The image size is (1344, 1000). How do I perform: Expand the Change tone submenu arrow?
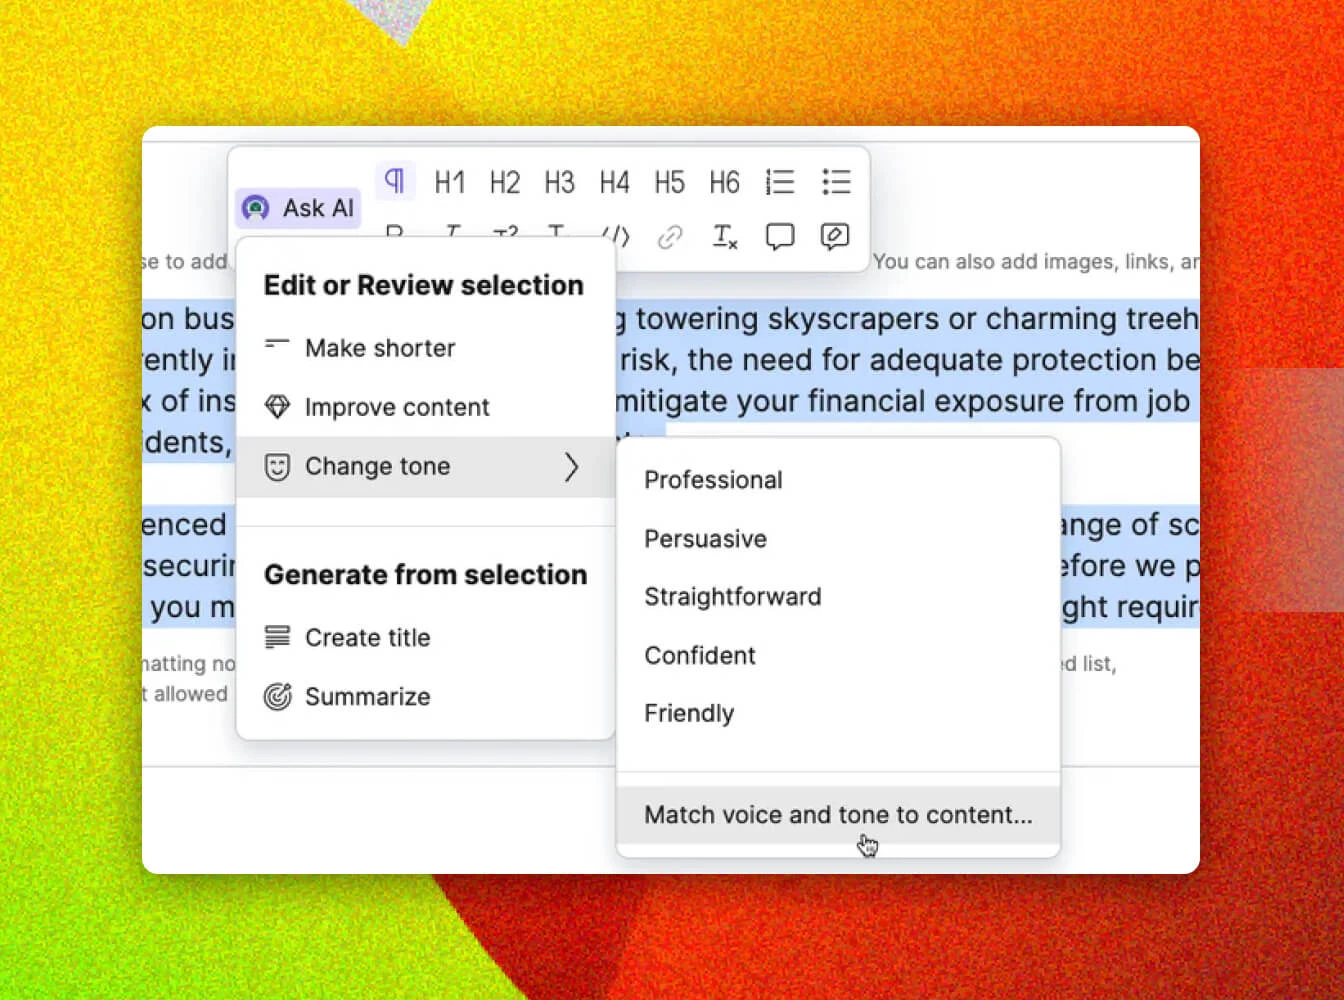pos(571,467)
